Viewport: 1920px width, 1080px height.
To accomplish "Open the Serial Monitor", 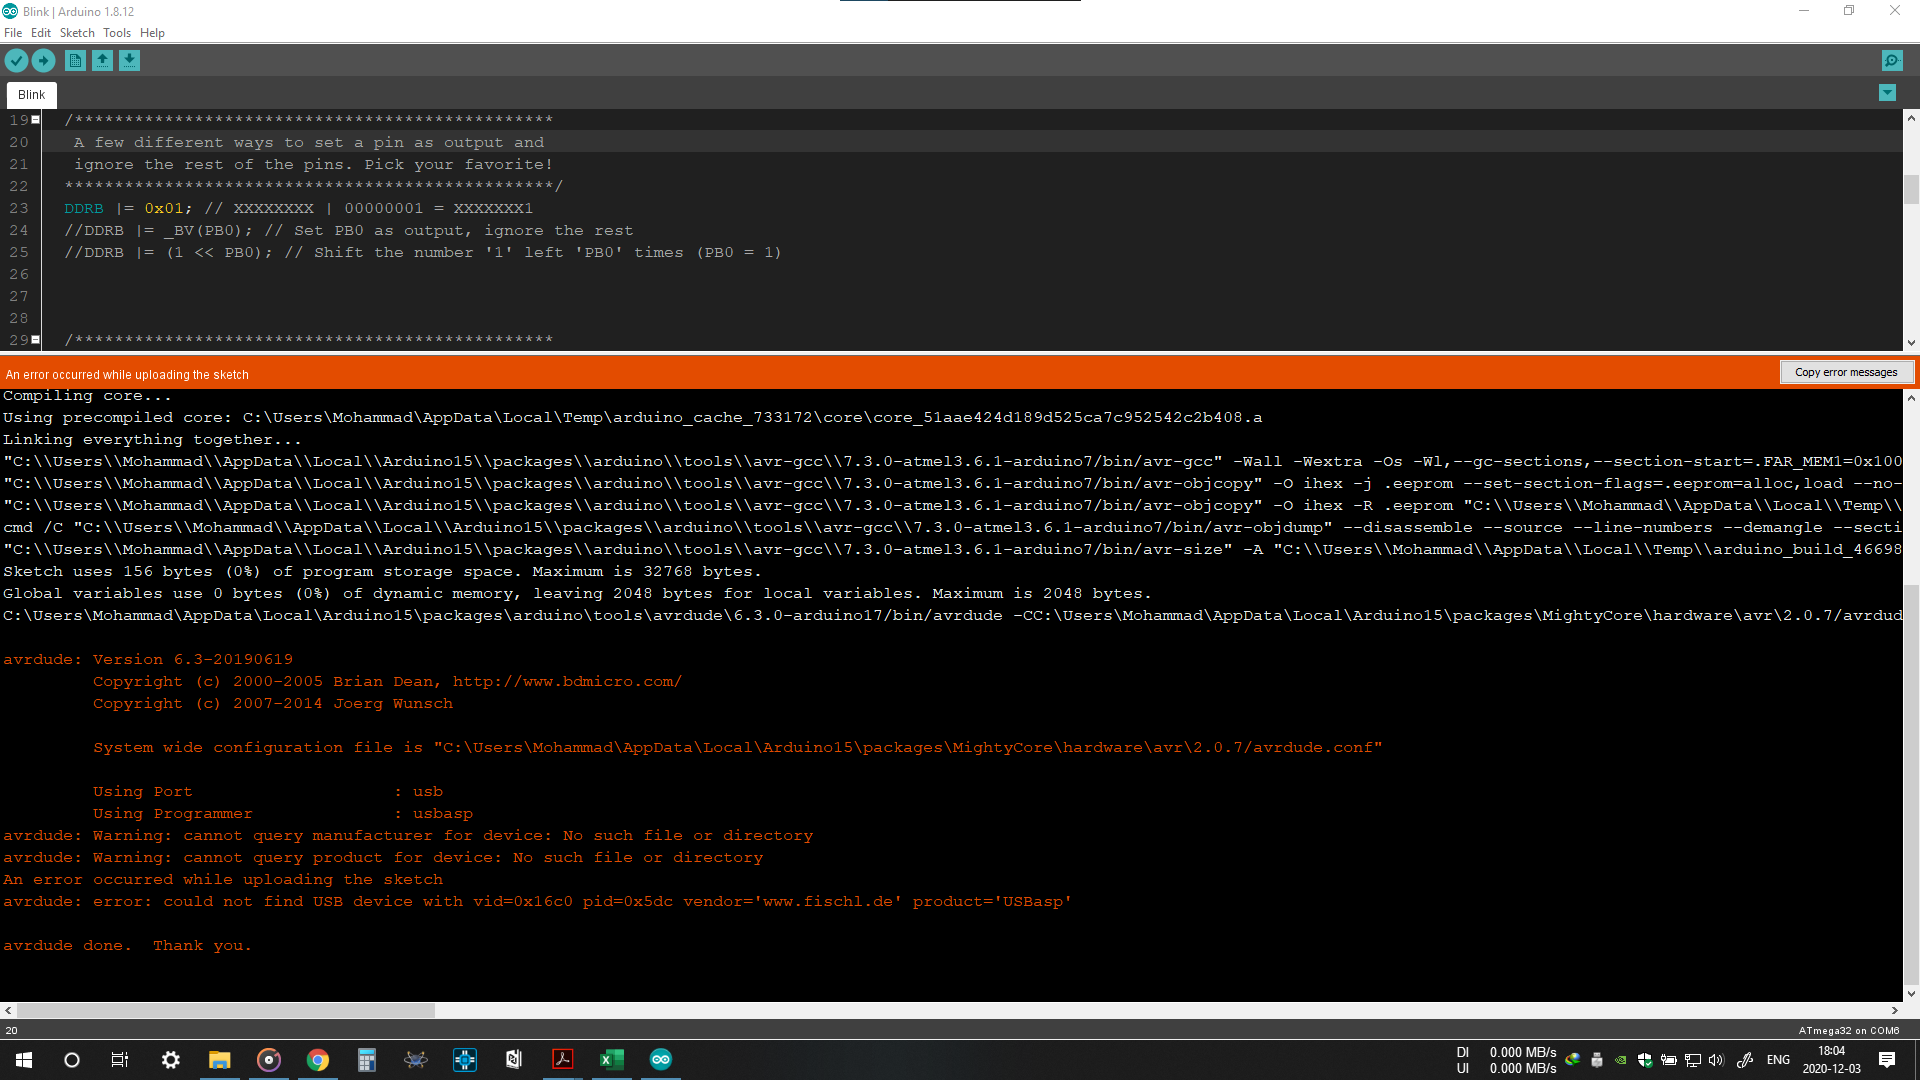I will coord(1891,60).
